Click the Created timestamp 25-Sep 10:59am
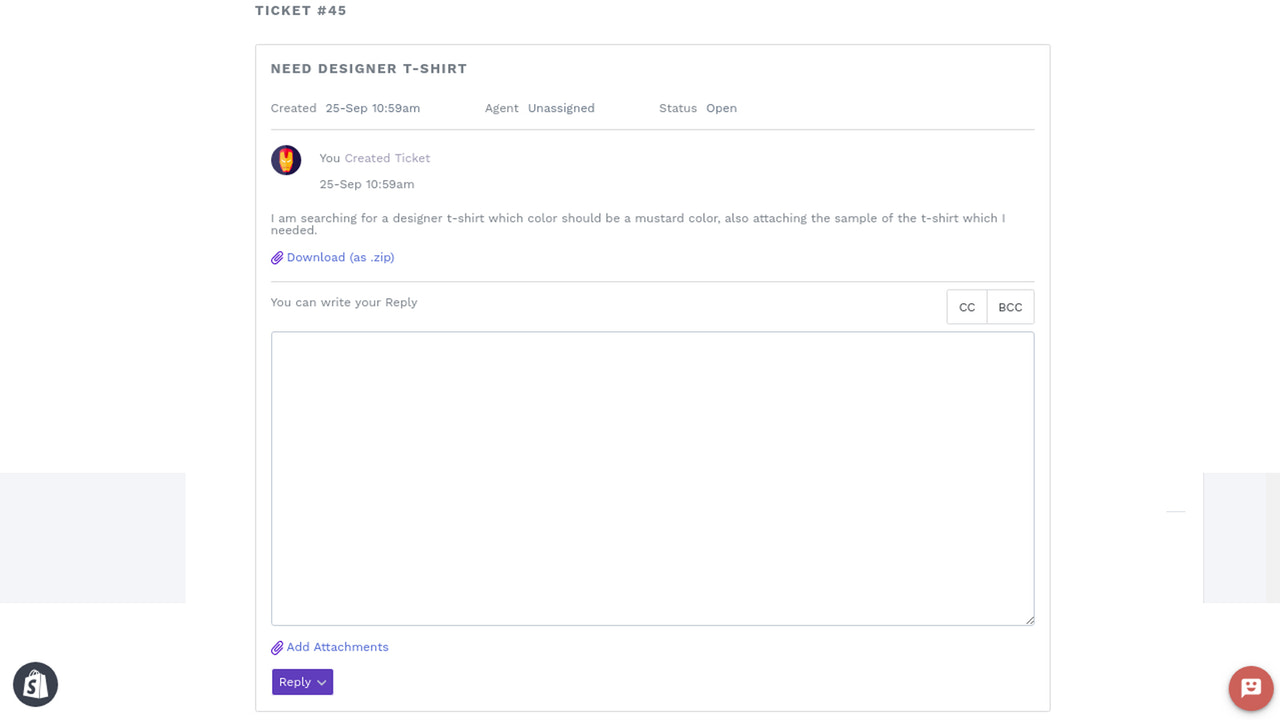This screenshot has height=720, width=1280. (373, 108)
